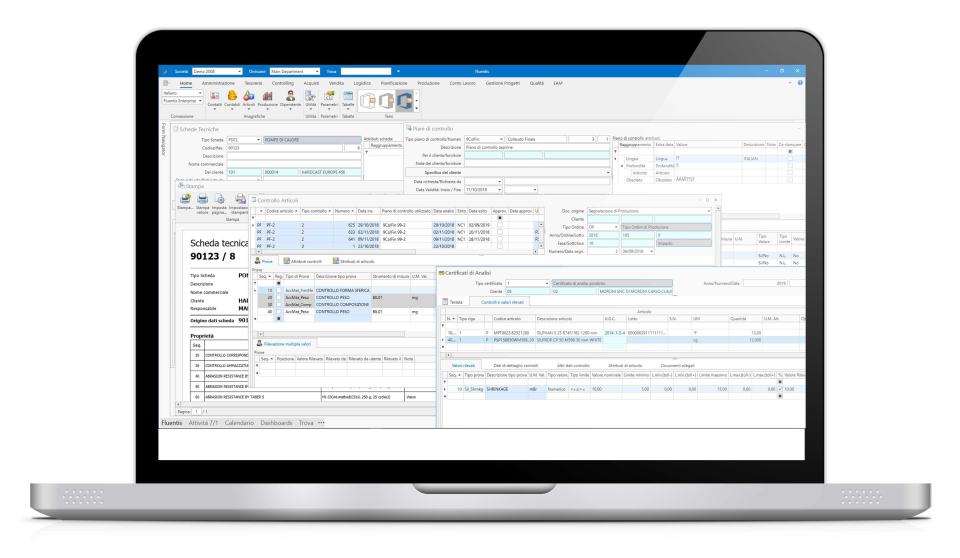The height and width of the screenshot is (558, 960).
Task: Open the Contatti ribbon icon
Action: [214, 98]
